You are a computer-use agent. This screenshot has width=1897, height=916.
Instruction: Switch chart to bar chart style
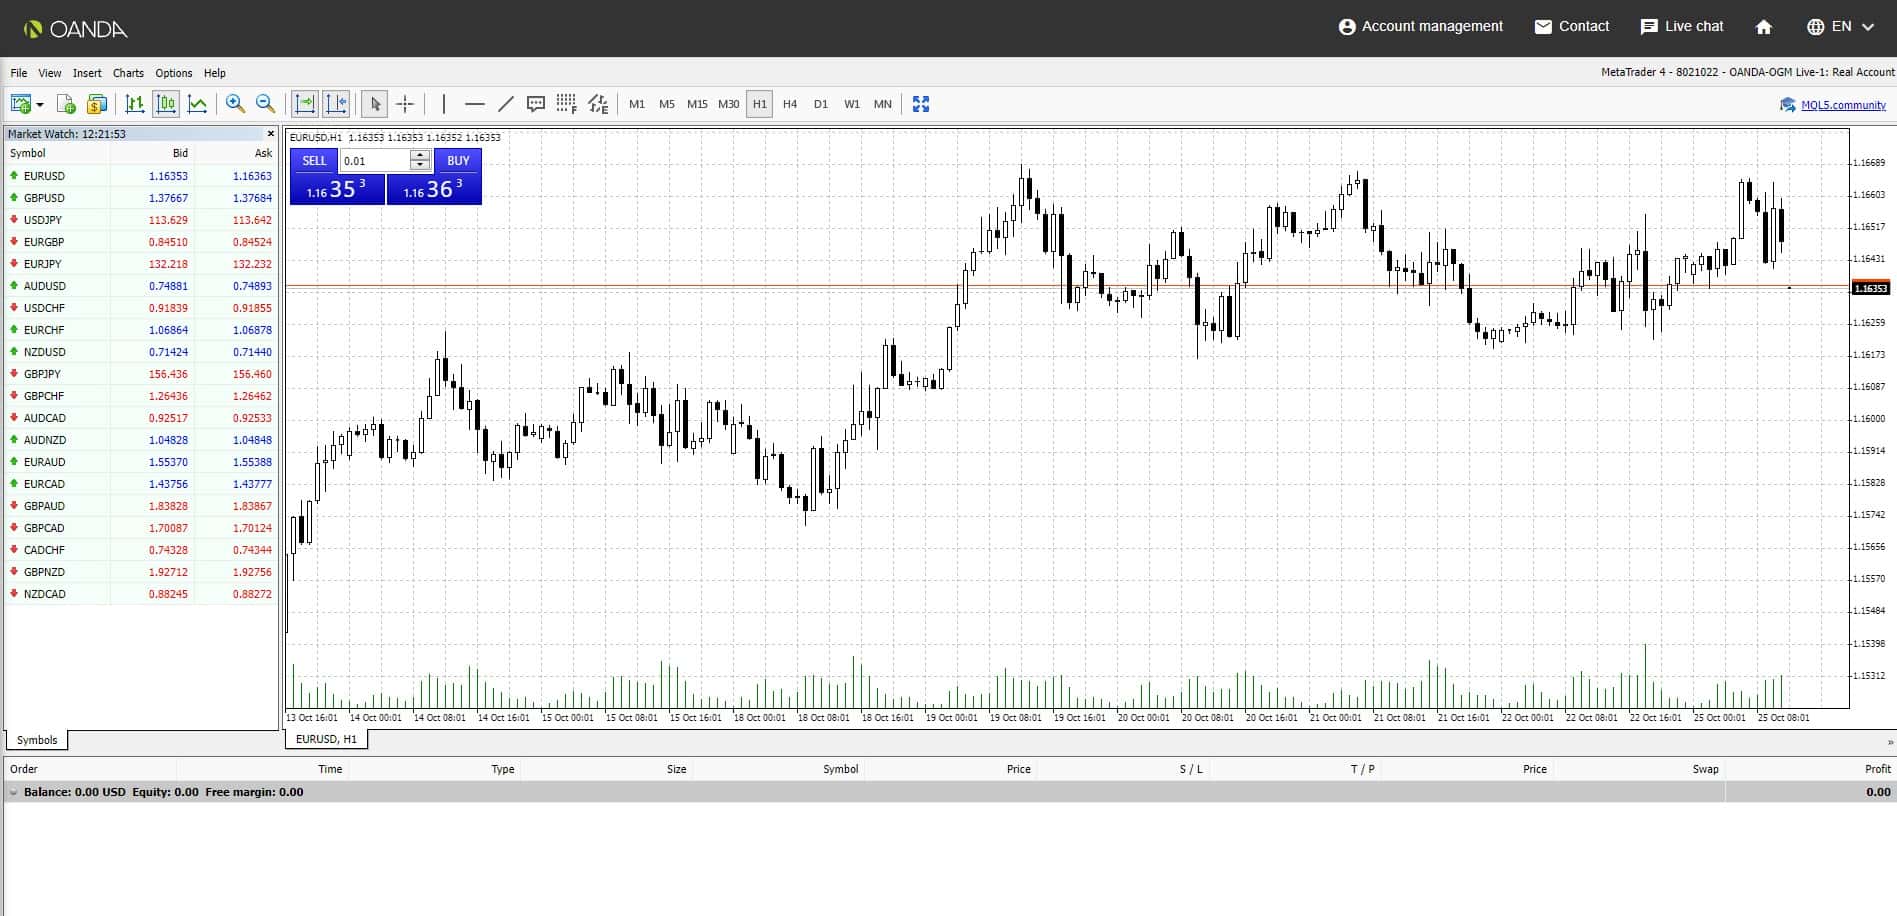[x=134, y=104]
